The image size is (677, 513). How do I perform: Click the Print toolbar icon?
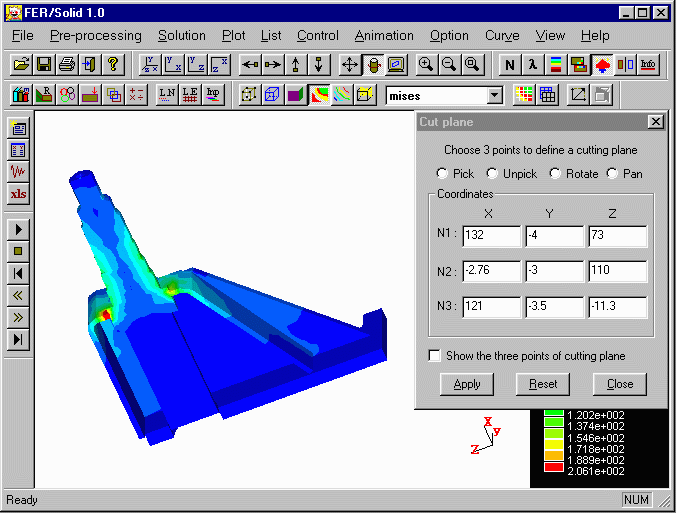(67, 65)
